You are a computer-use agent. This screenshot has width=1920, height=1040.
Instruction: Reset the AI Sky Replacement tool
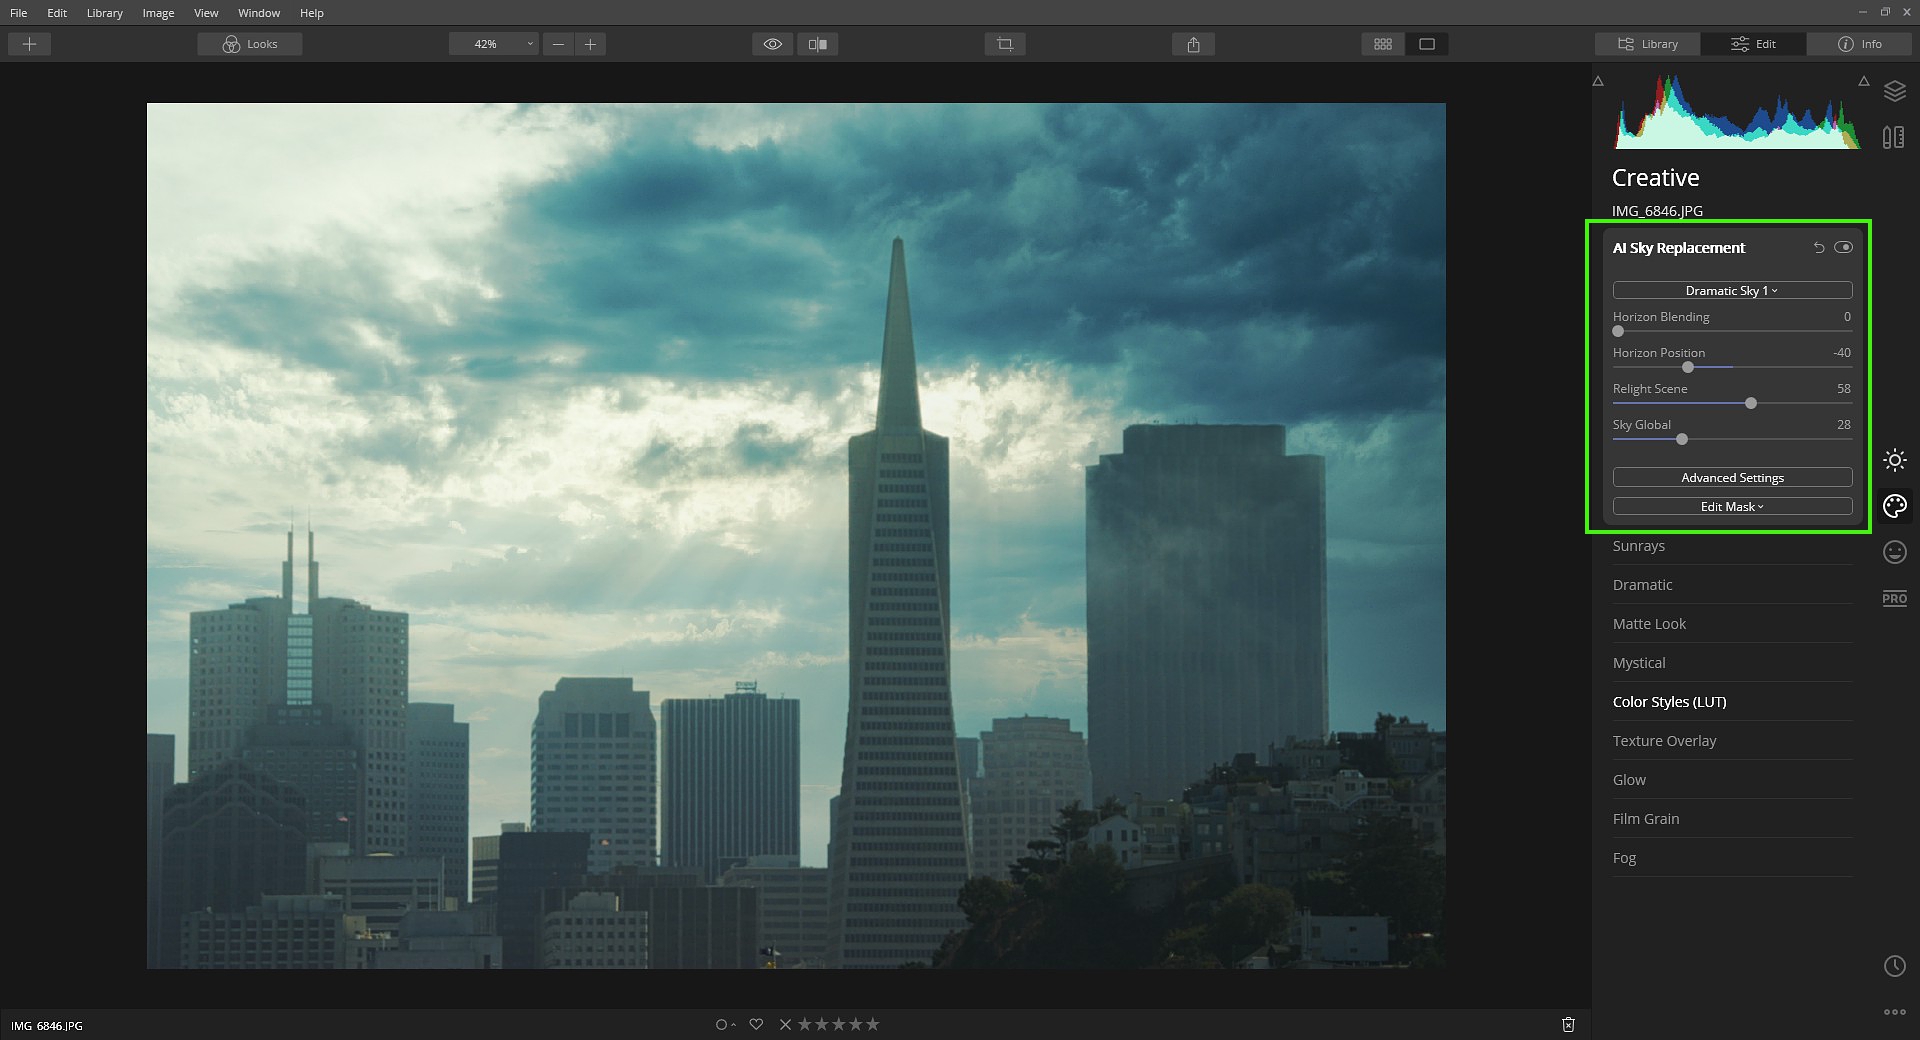[x=1819, y=248]
